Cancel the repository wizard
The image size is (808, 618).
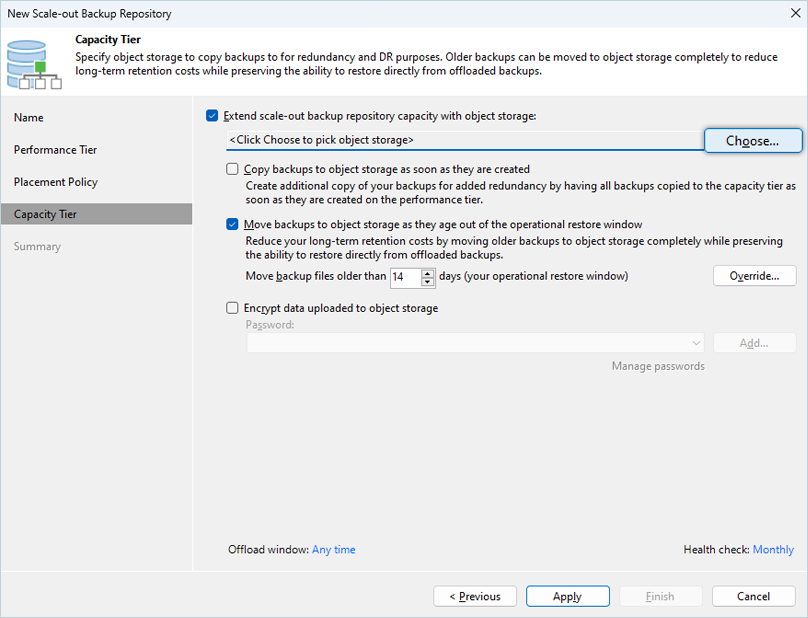click(753, 597)
